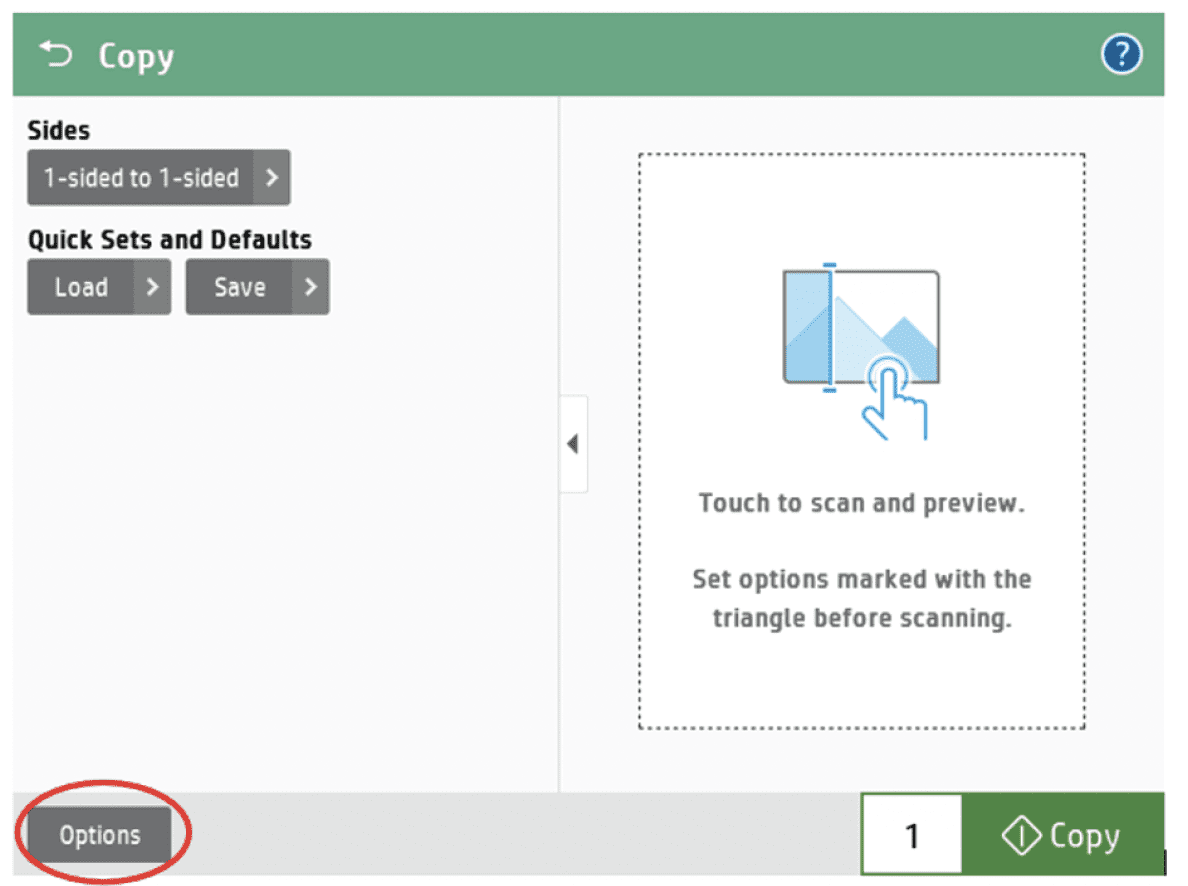Tap Quick Sets and Defaults heading
This screenshot has height=886, width=1188.
click(x=167, y=239)
